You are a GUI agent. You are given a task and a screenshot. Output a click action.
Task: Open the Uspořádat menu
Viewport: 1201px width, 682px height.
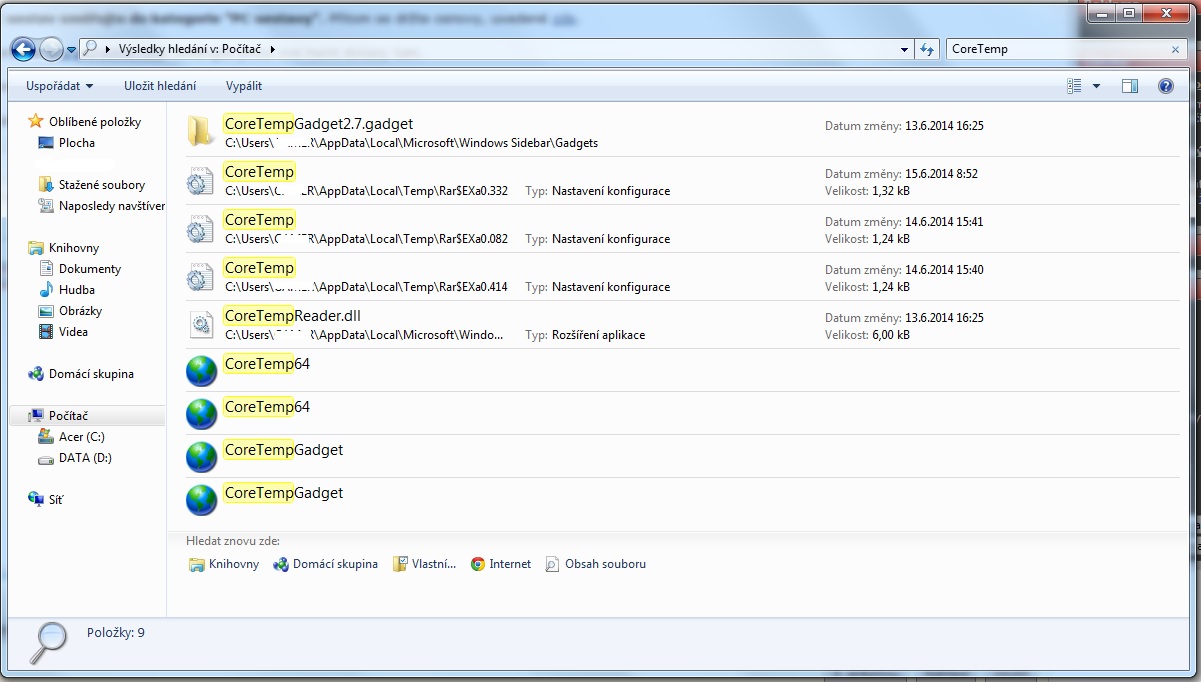(60, 86)
